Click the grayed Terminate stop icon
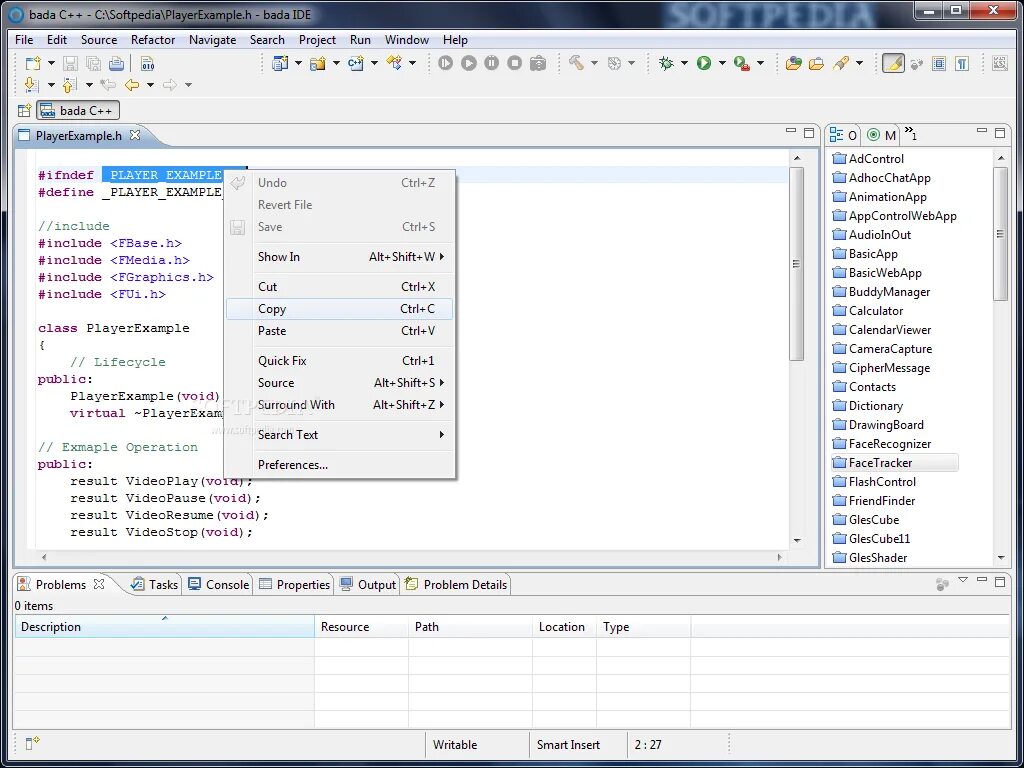This screenshot has height=768, width=1024. pos(515,63)
